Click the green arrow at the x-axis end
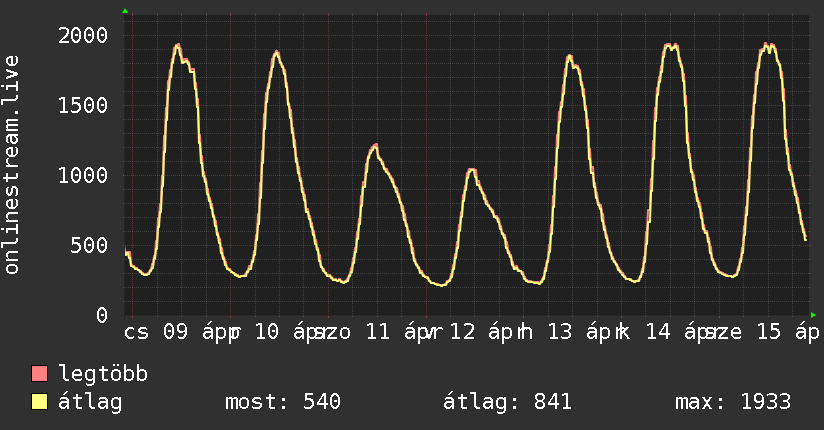The height and width of the screenshot is (430, 824). pyautogui.click(x=813, y=315)
